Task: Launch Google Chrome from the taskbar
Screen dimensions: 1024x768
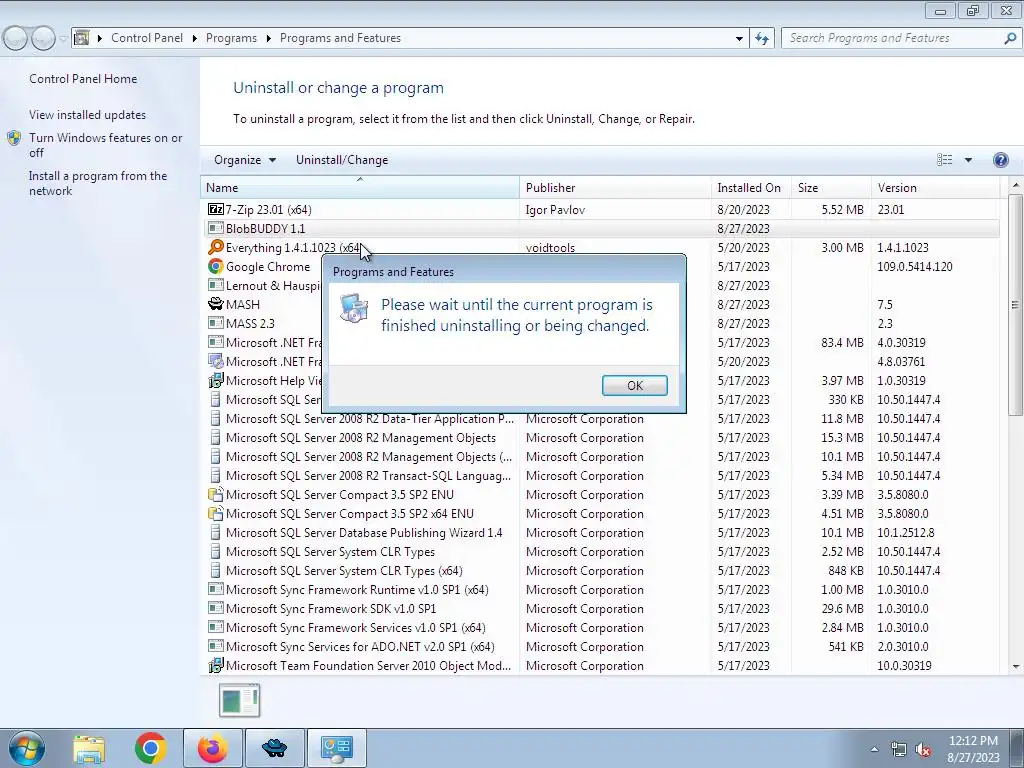Action: click(150, 748)
